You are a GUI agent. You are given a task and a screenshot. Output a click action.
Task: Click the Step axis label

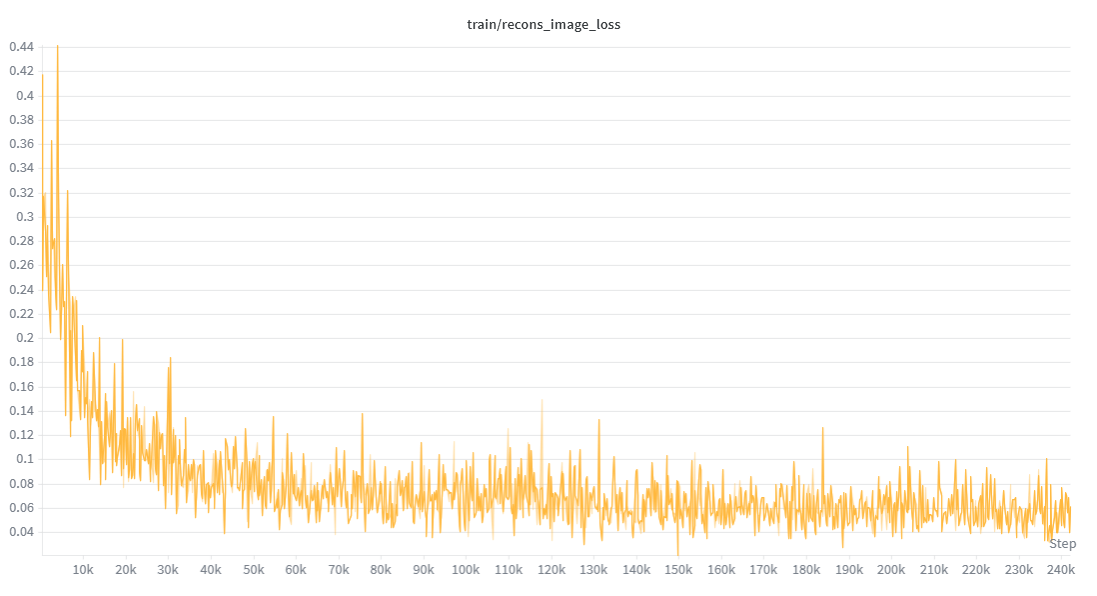coord(1062,544)
